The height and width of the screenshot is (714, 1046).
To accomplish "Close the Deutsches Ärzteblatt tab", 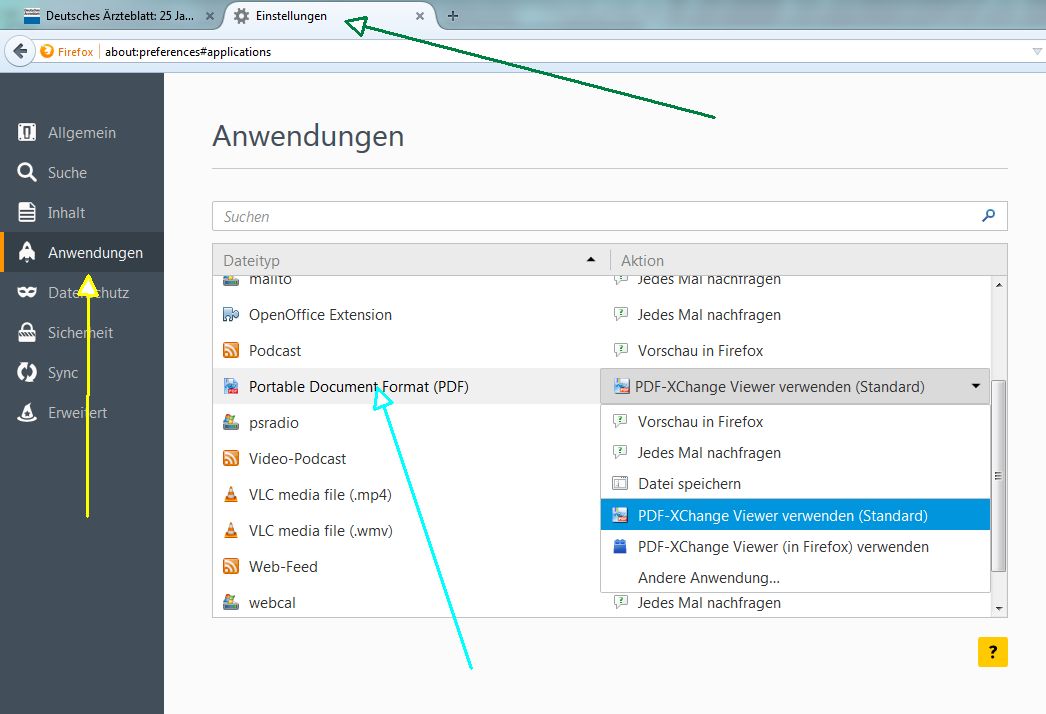I will [209, 16].
